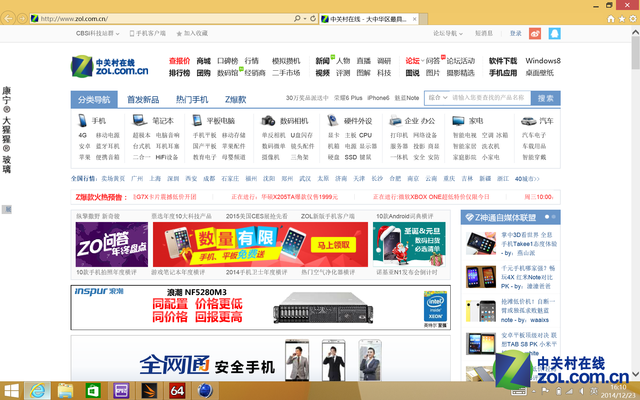Refresh the page with the reload icon
640x400 pixels.
(x=313, y=18)
